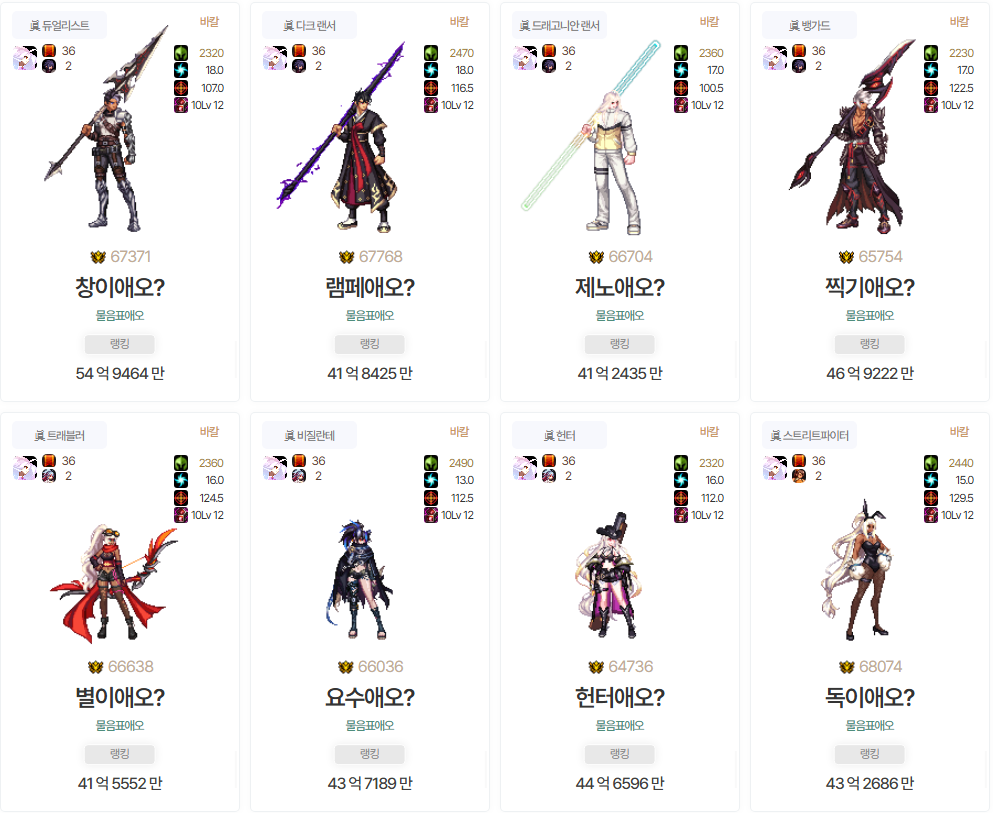
Task: Click the crown fame icon beside 67371
Action: click(98, 257)
